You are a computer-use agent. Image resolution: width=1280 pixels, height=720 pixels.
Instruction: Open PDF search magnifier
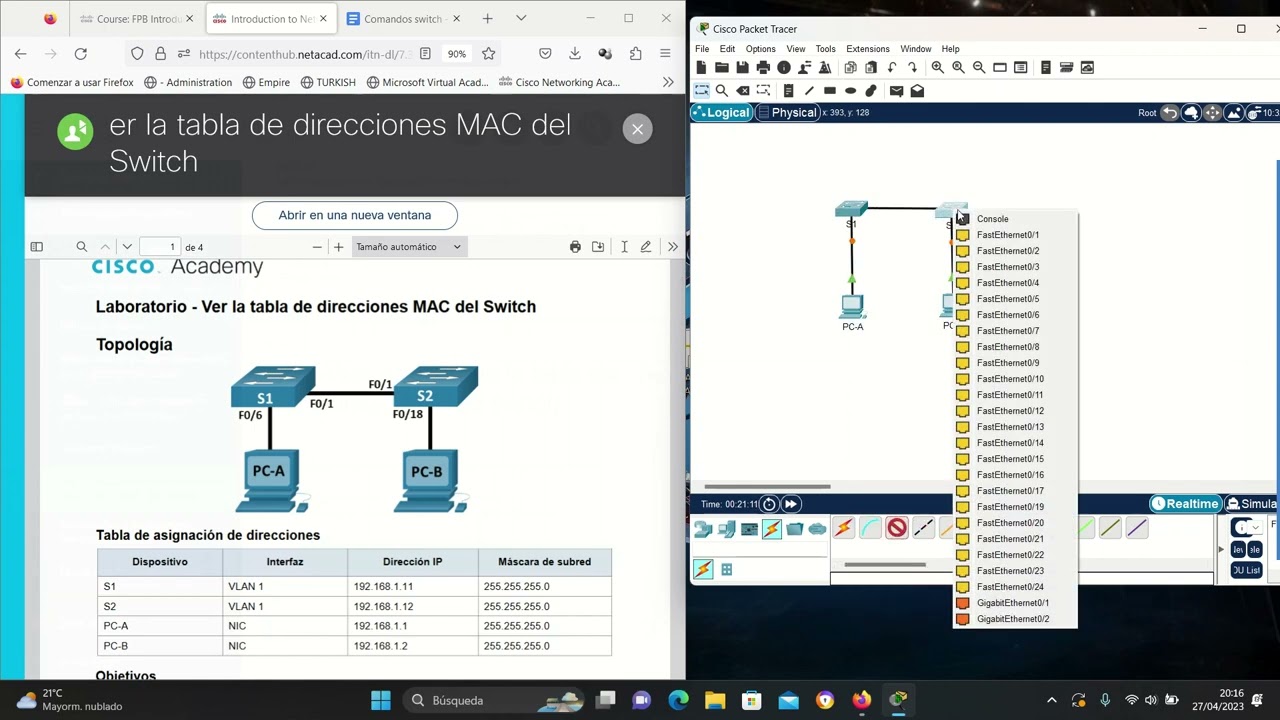82,247
